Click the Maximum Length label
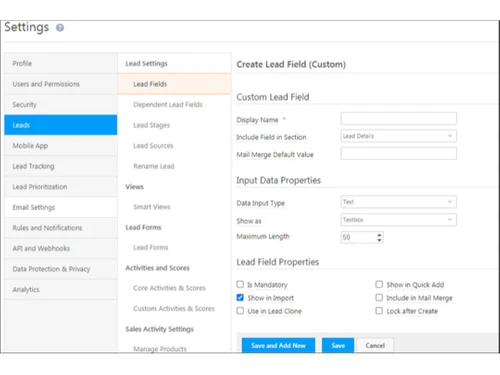500x375 pixels. coord(263,236)
